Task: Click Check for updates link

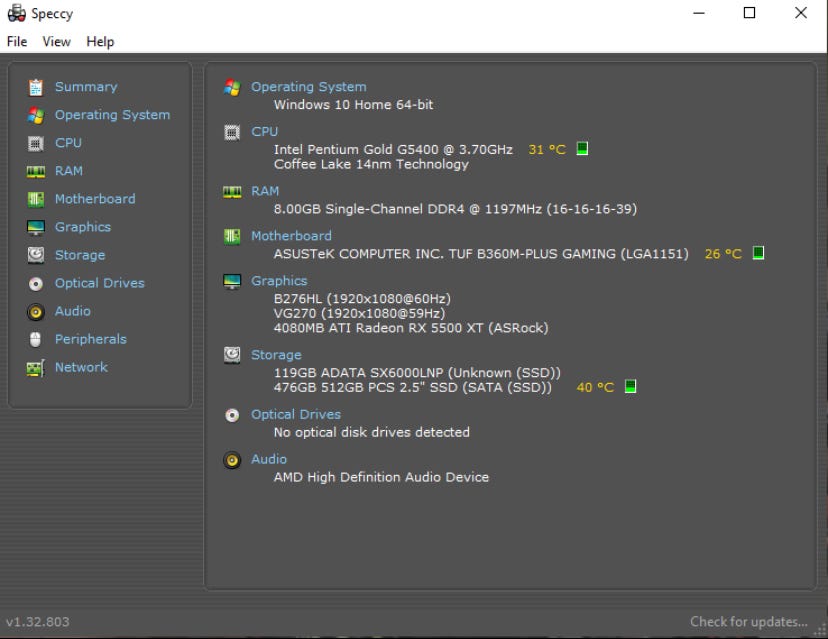Action: point(749,622)
